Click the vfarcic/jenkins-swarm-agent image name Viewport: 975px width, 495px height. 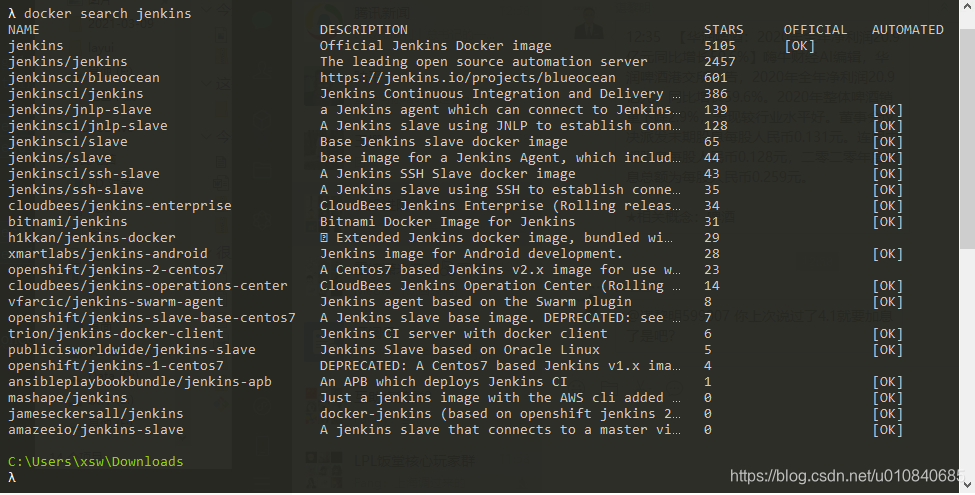116,302
